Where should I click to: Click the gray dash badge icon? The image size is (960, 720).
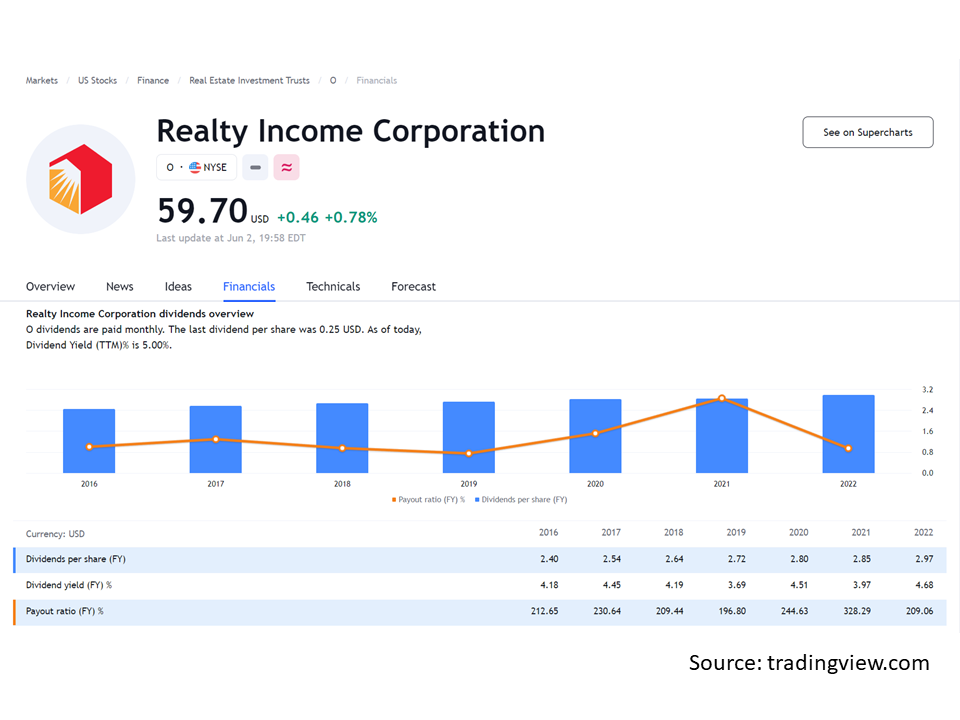point(255,168)
